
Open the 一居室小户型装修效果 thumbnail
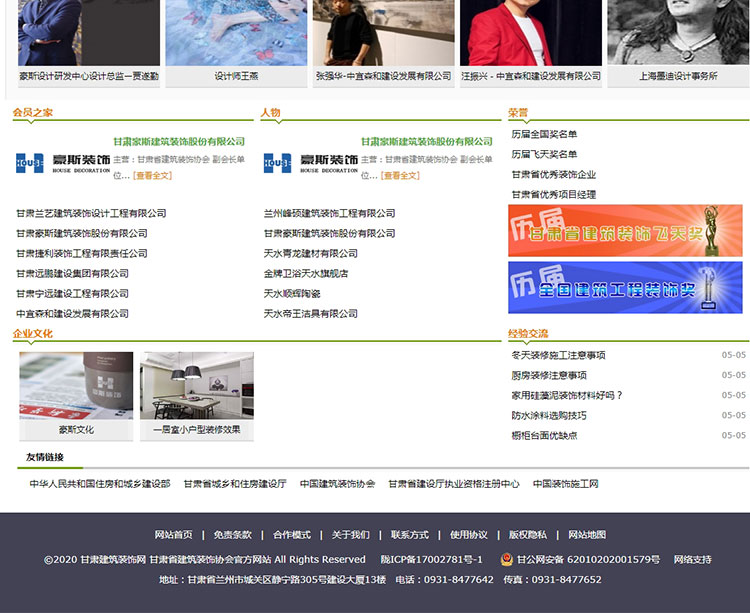[197, 386]
